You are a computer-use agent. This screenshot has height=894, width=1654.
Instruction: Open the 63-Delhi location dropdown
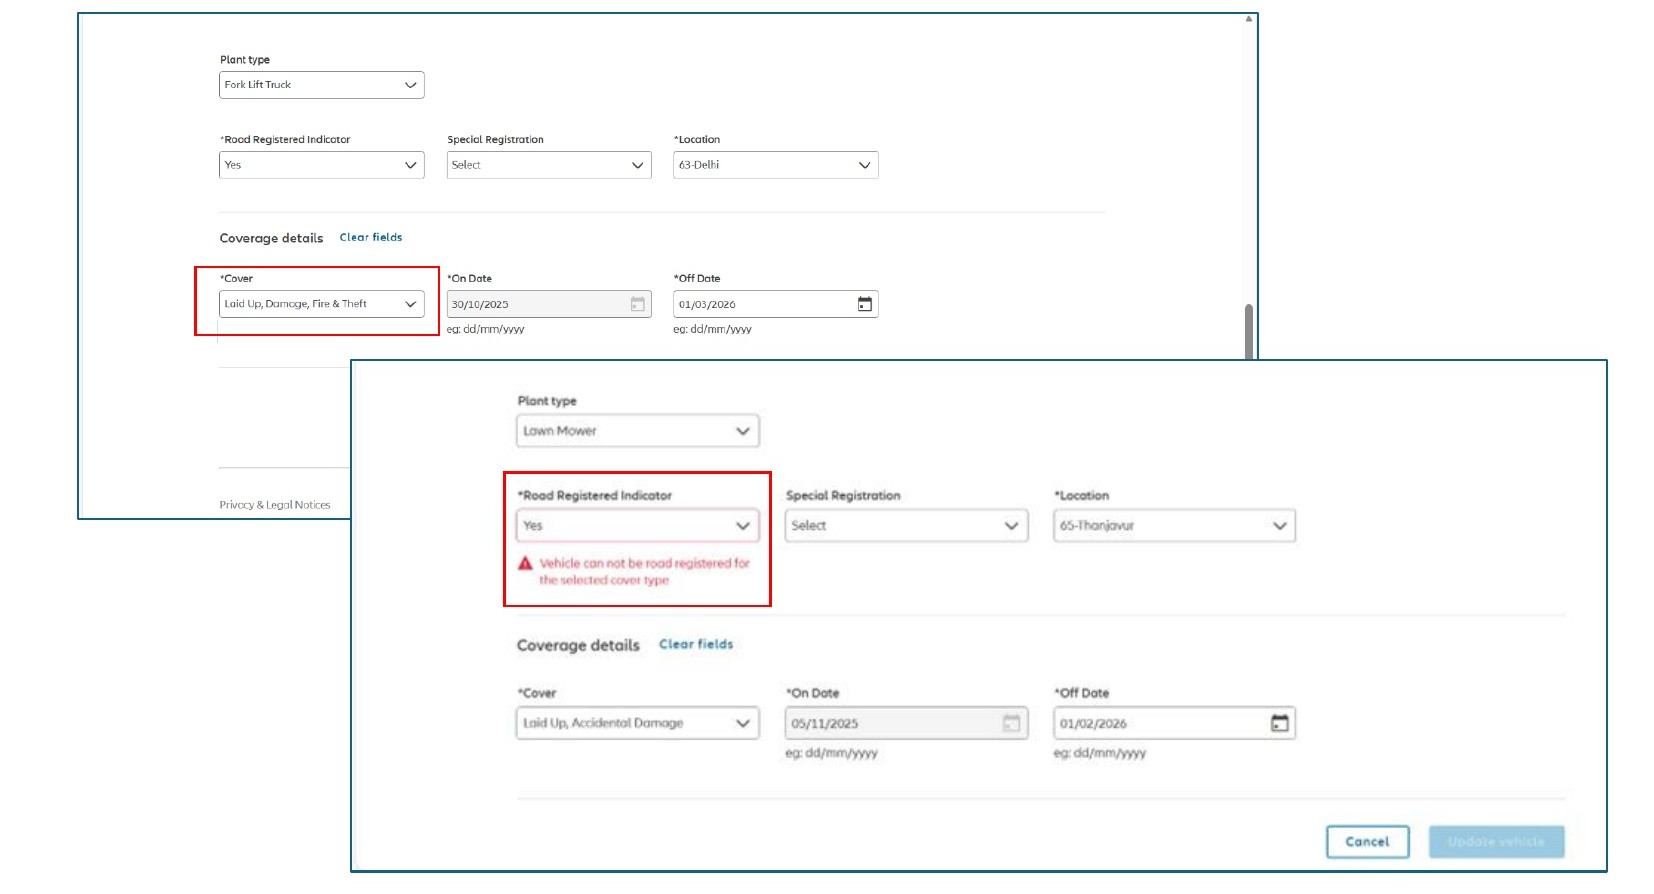coord(776,165)
